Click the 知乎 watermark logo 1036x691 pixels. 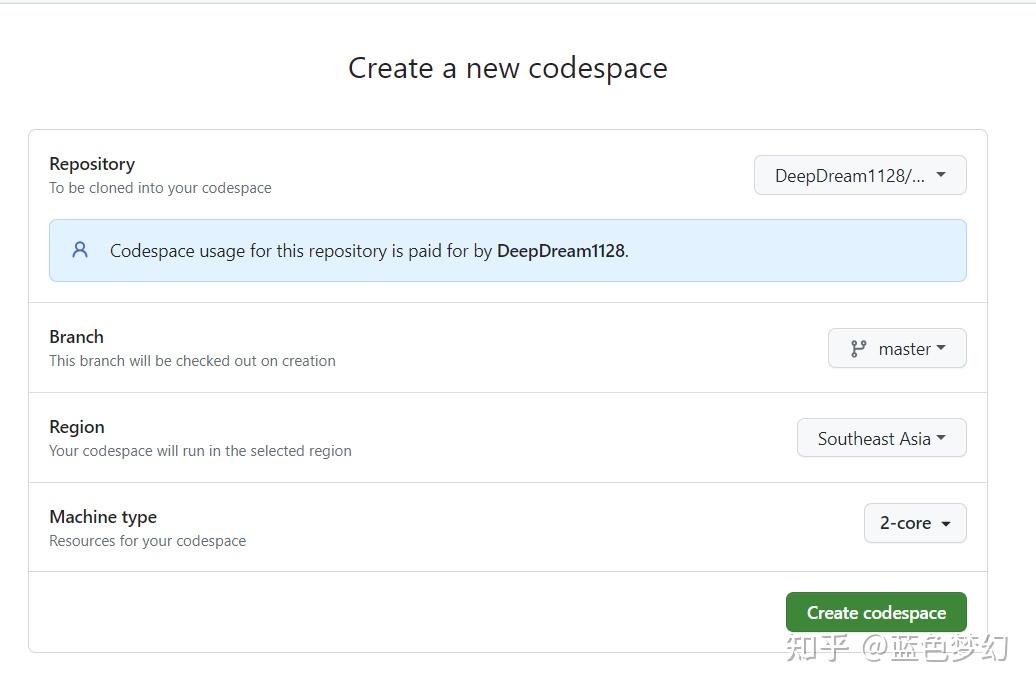pyautogui.click(x=817, y=648)
